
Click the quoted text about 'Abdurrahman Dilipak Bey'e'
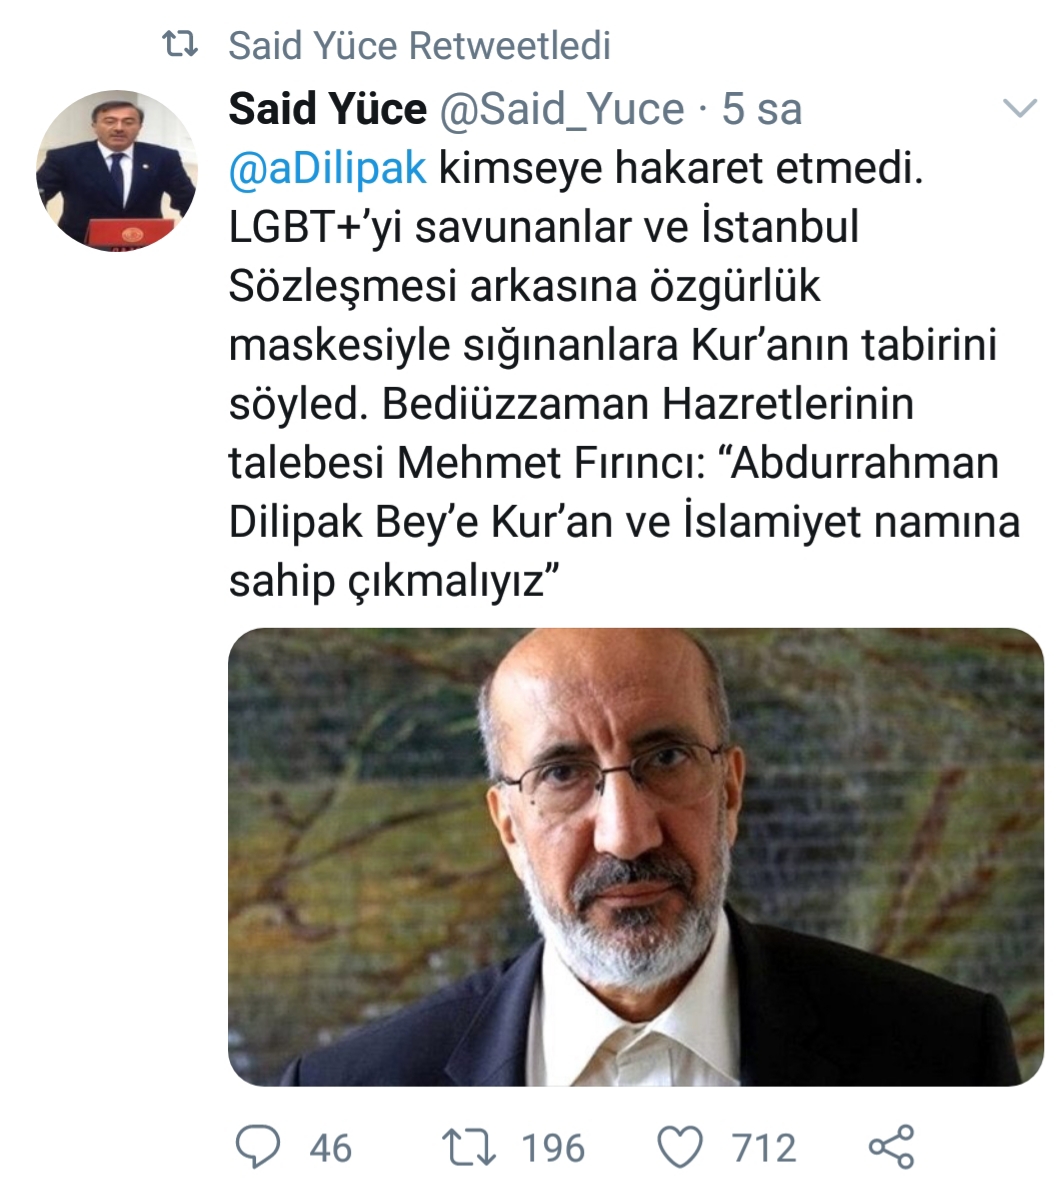(624, 522)
